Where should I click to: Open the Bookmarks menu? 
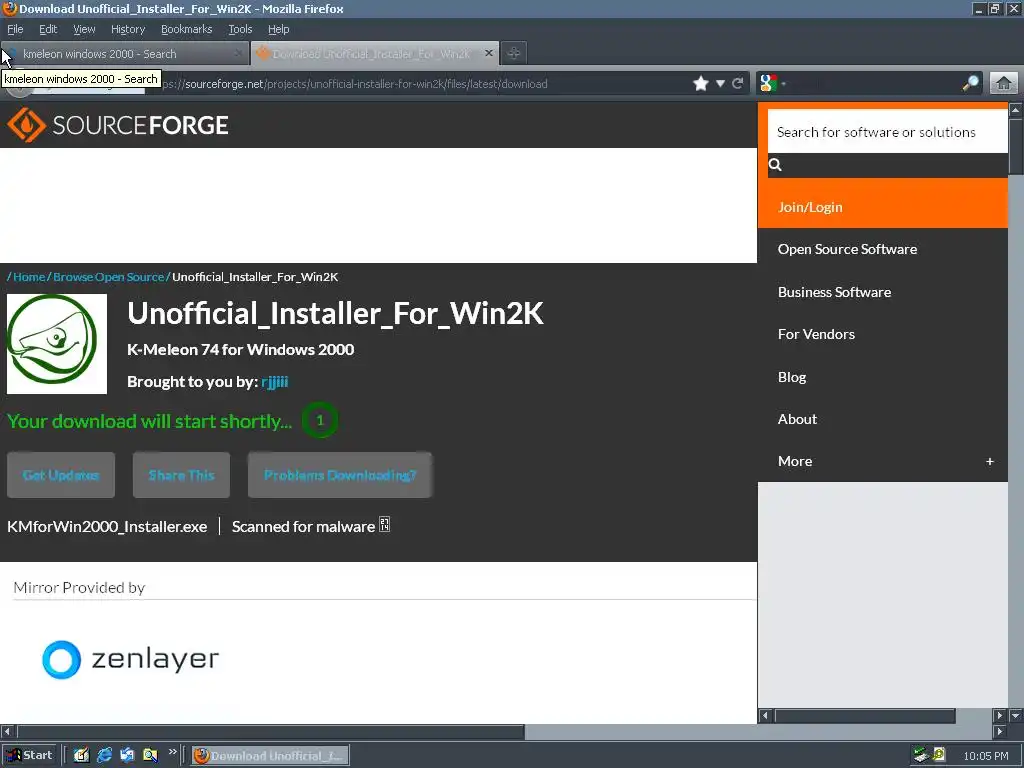[x=187, y=29]
